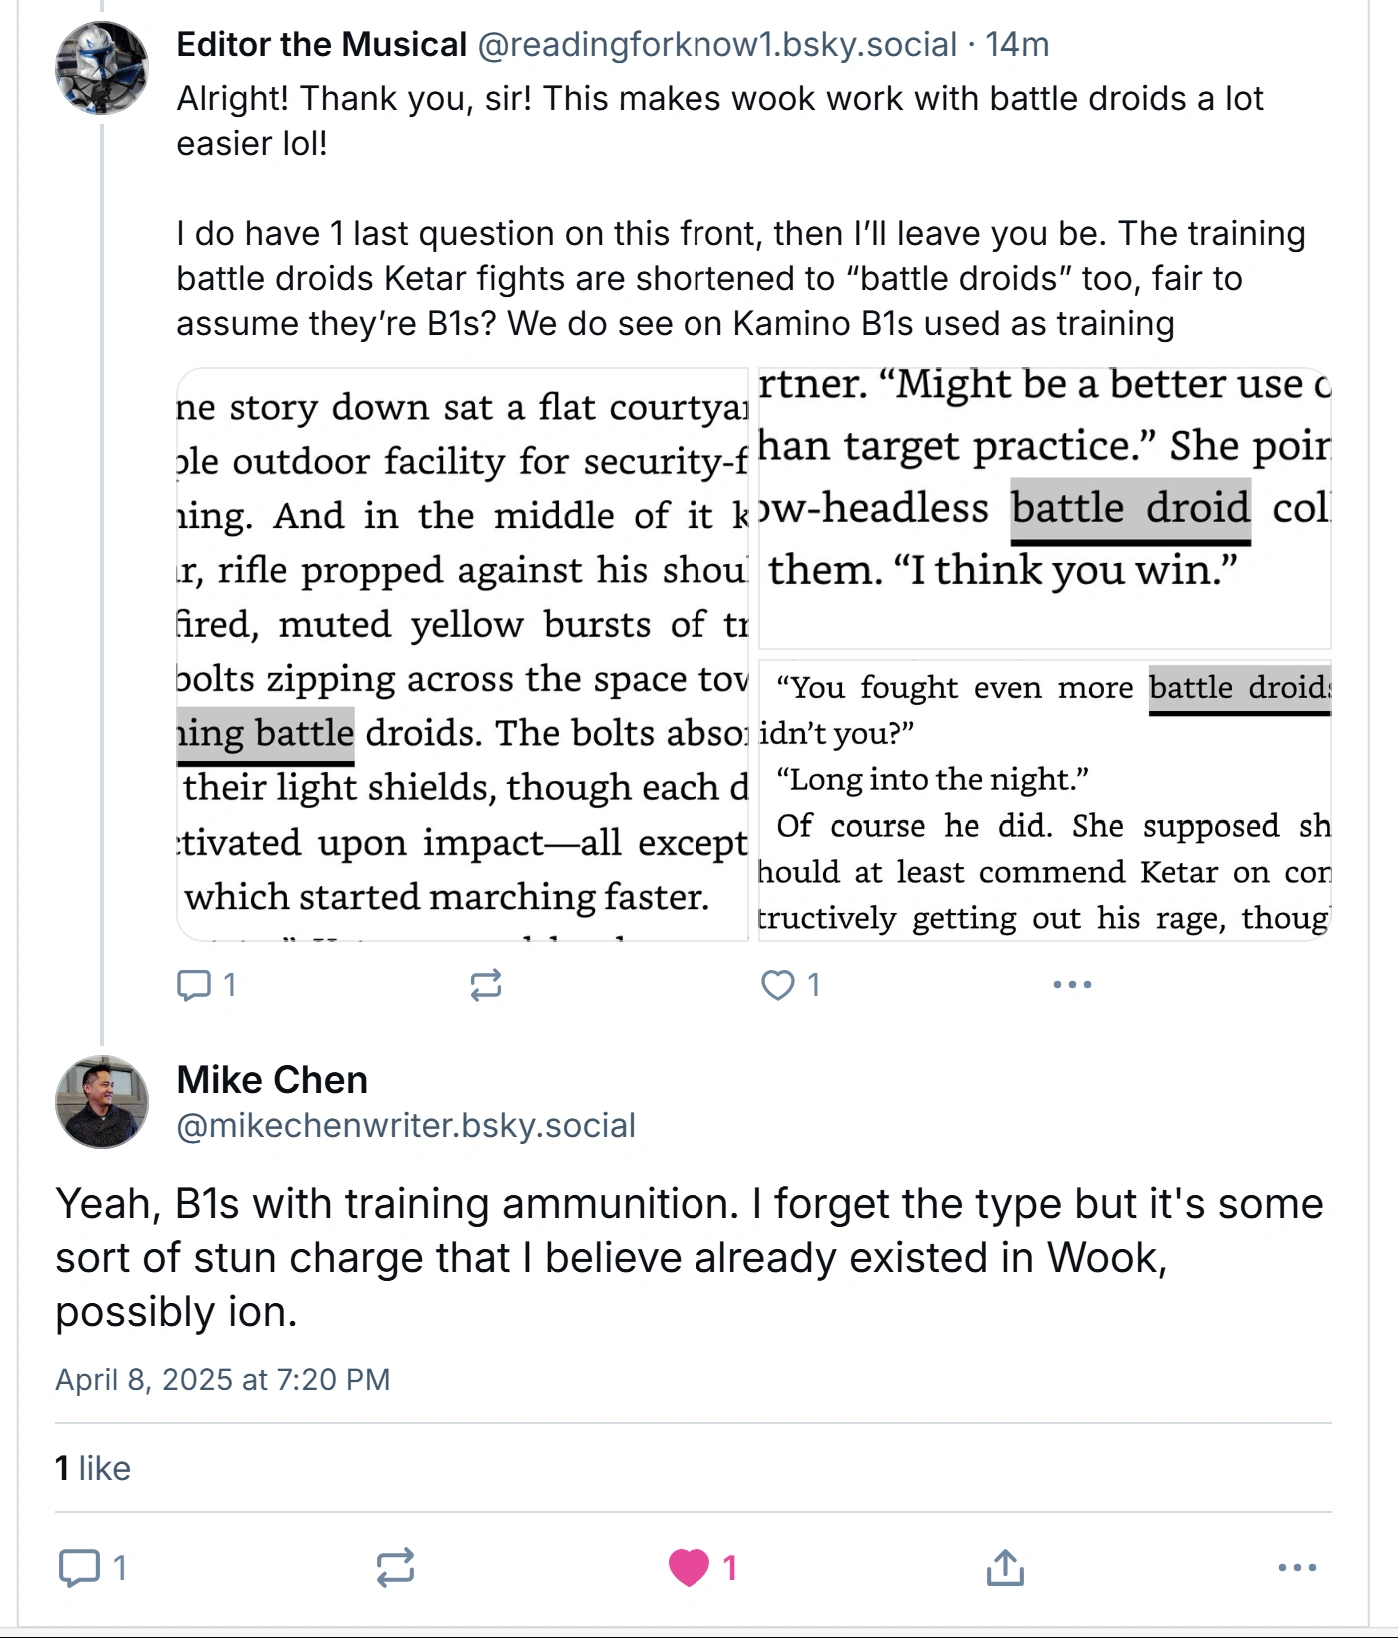
Task: Like Editor the Musical's post
Action: click(x=778, y=985)
